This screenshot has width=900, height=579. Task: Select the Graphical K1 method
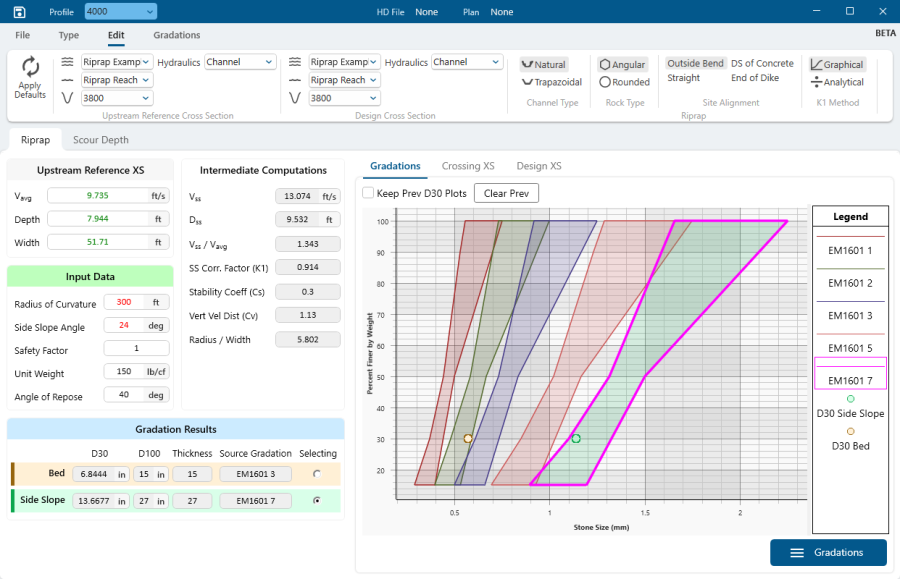837,64
